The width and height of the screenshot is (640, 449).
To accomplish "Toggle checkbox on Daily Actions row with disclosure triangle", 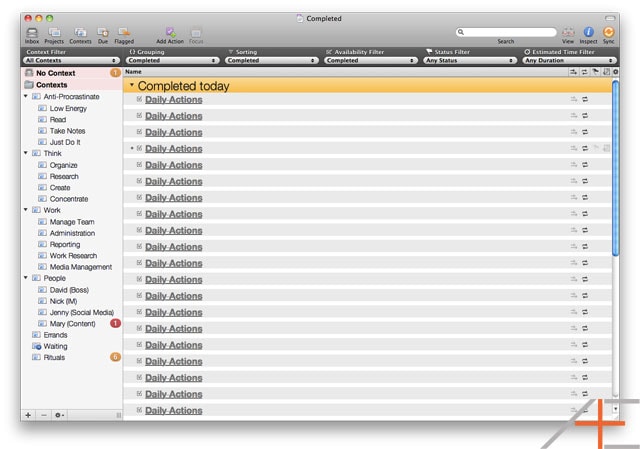I will coord(139,148).
